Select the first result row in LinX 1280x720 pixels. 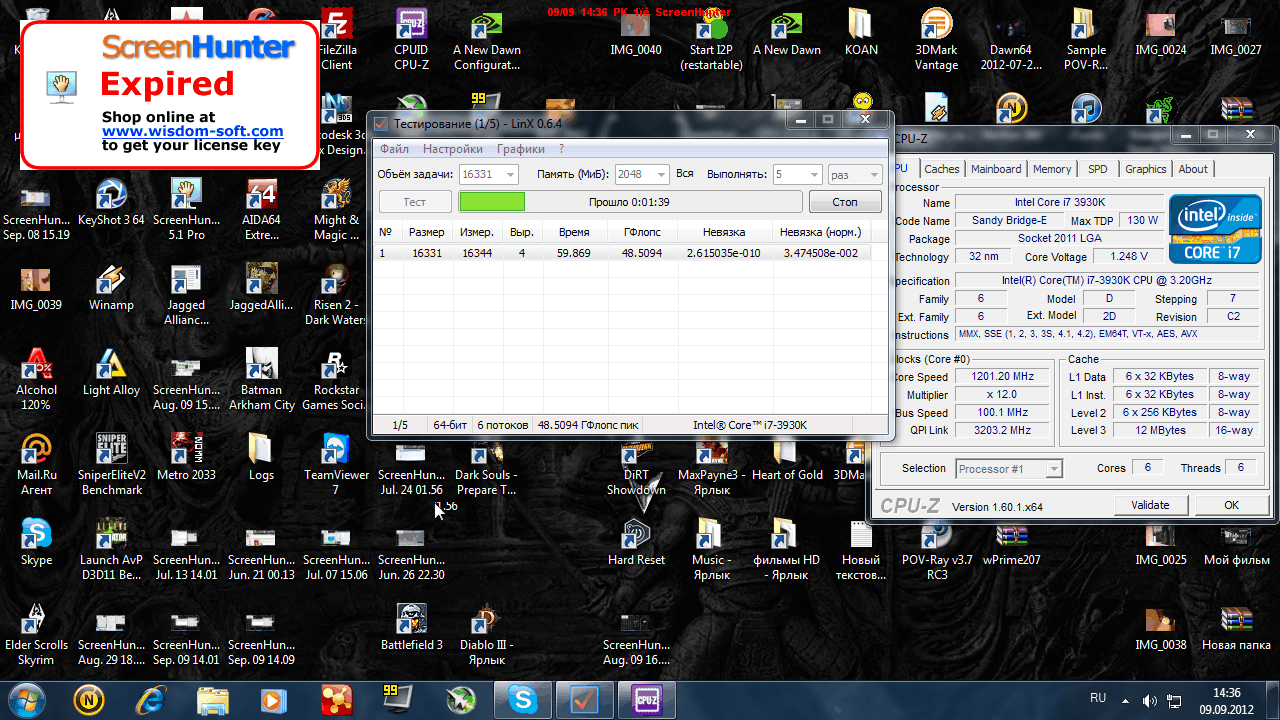620,253
